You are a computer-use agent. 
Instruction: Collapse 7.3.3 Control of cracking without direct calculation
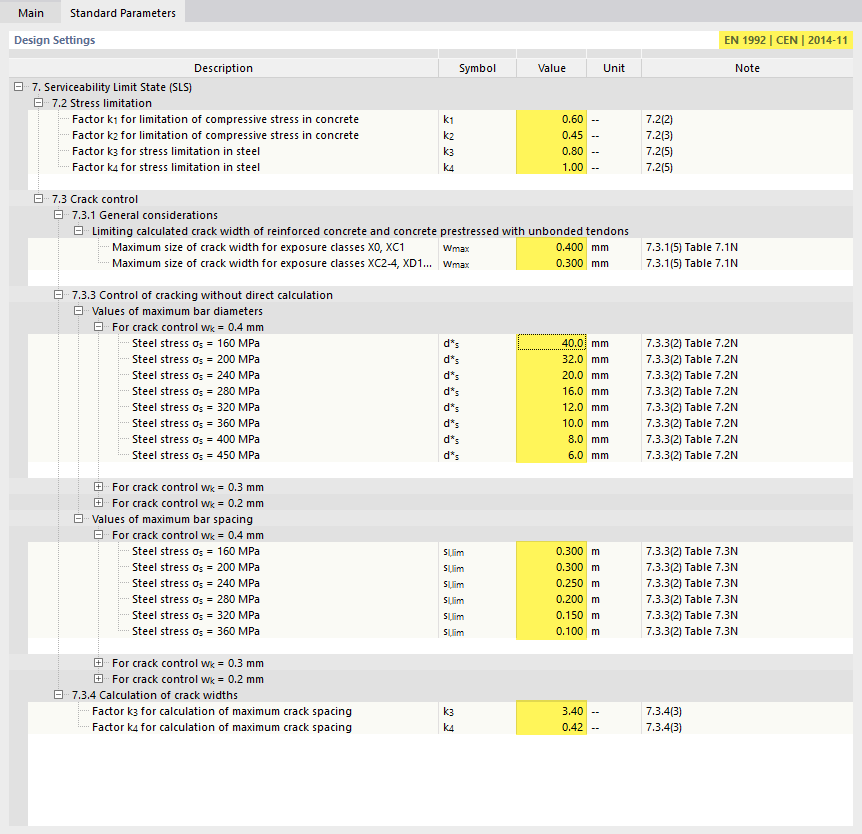58,295
